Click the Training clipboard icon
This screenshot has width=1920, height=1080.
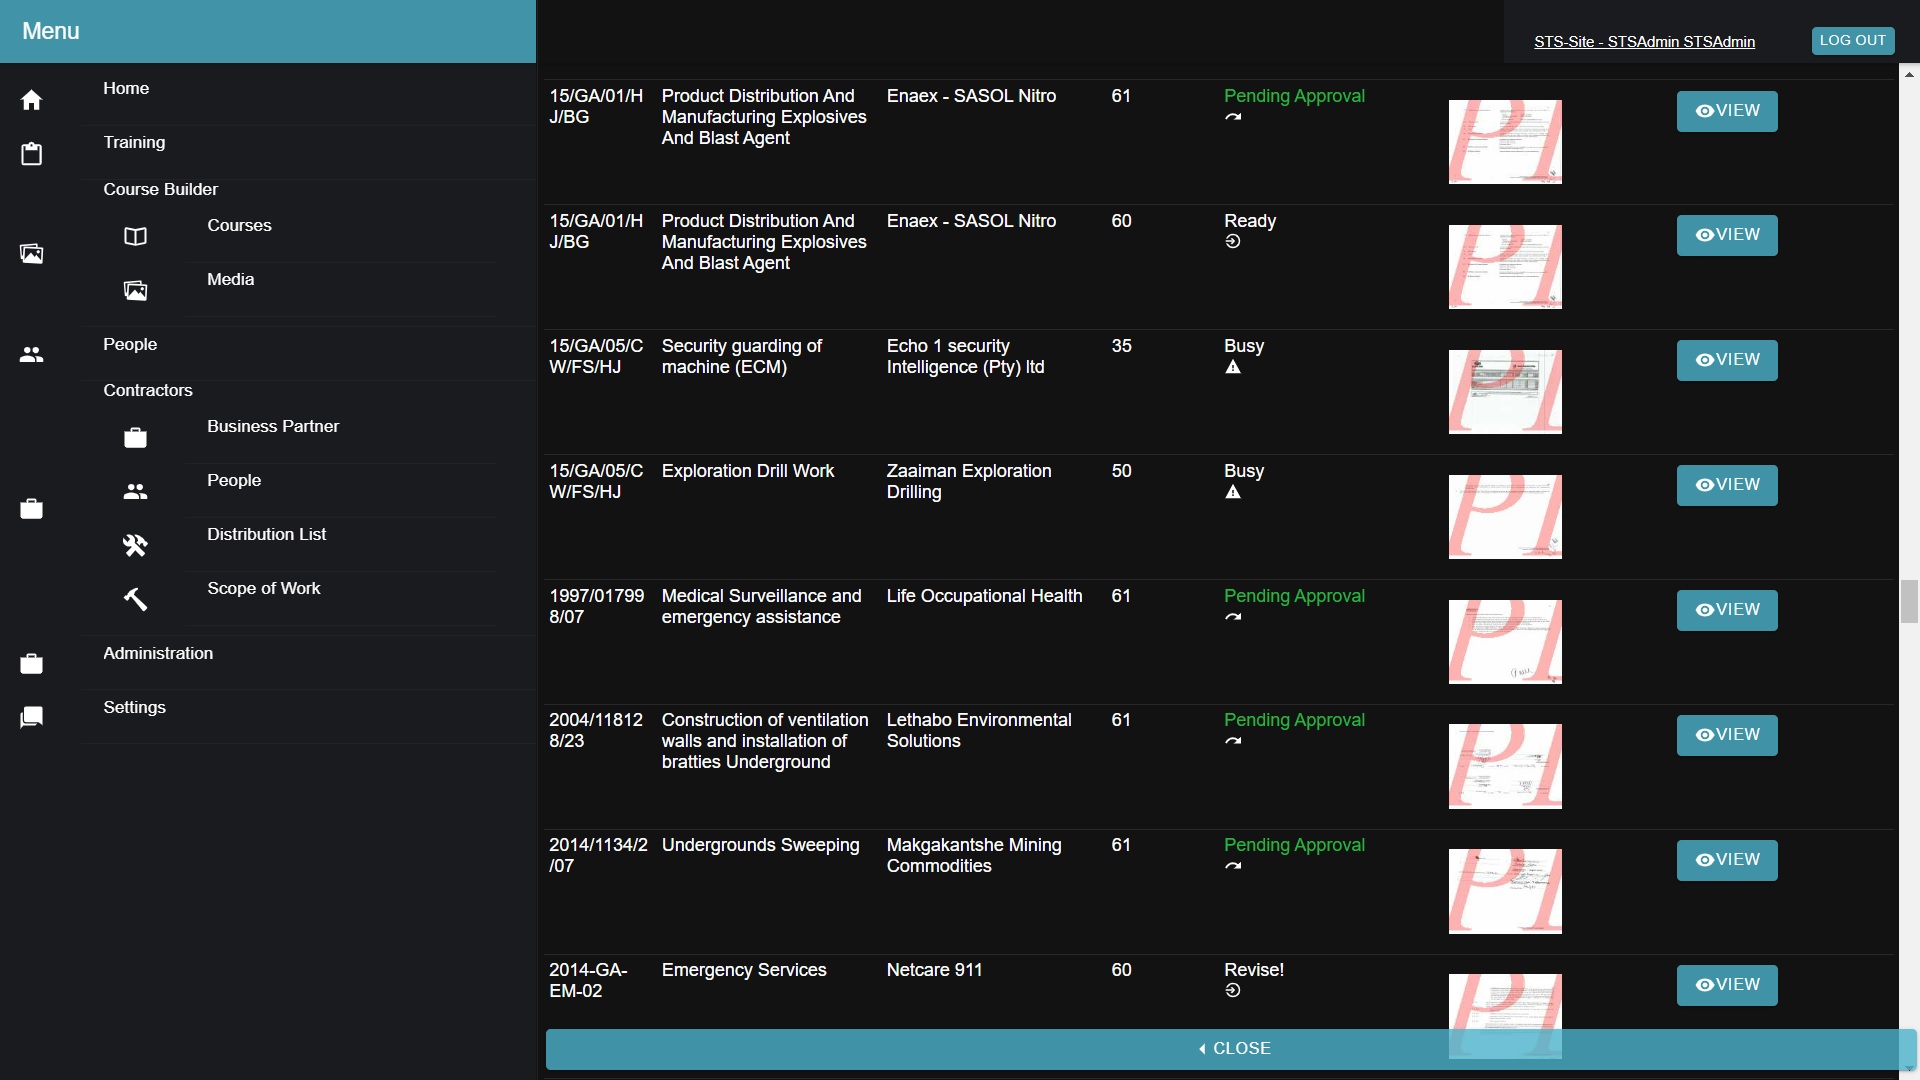(x=31, y=154)
